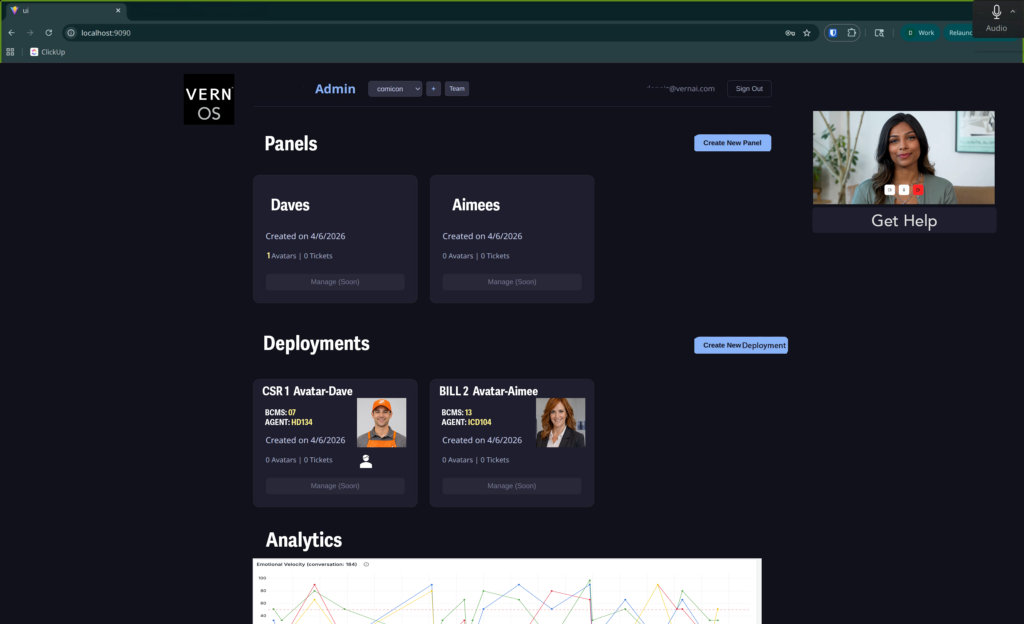Open the Team menu item
This screenshot has height=624, width=1024.
click(457, 89)
